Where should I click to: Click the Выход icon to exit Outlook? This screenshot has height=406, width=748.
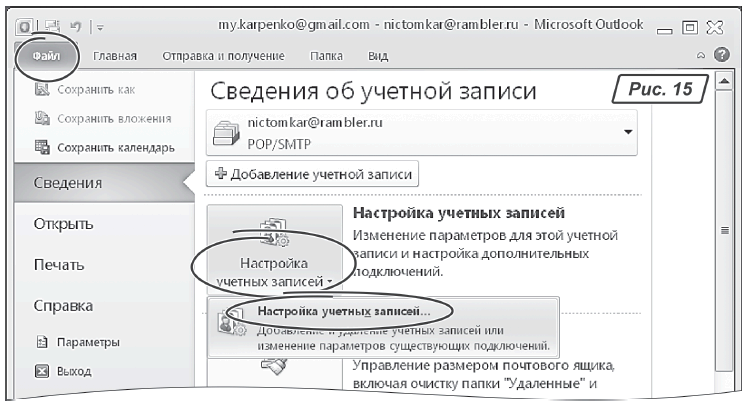coord(29,372)
